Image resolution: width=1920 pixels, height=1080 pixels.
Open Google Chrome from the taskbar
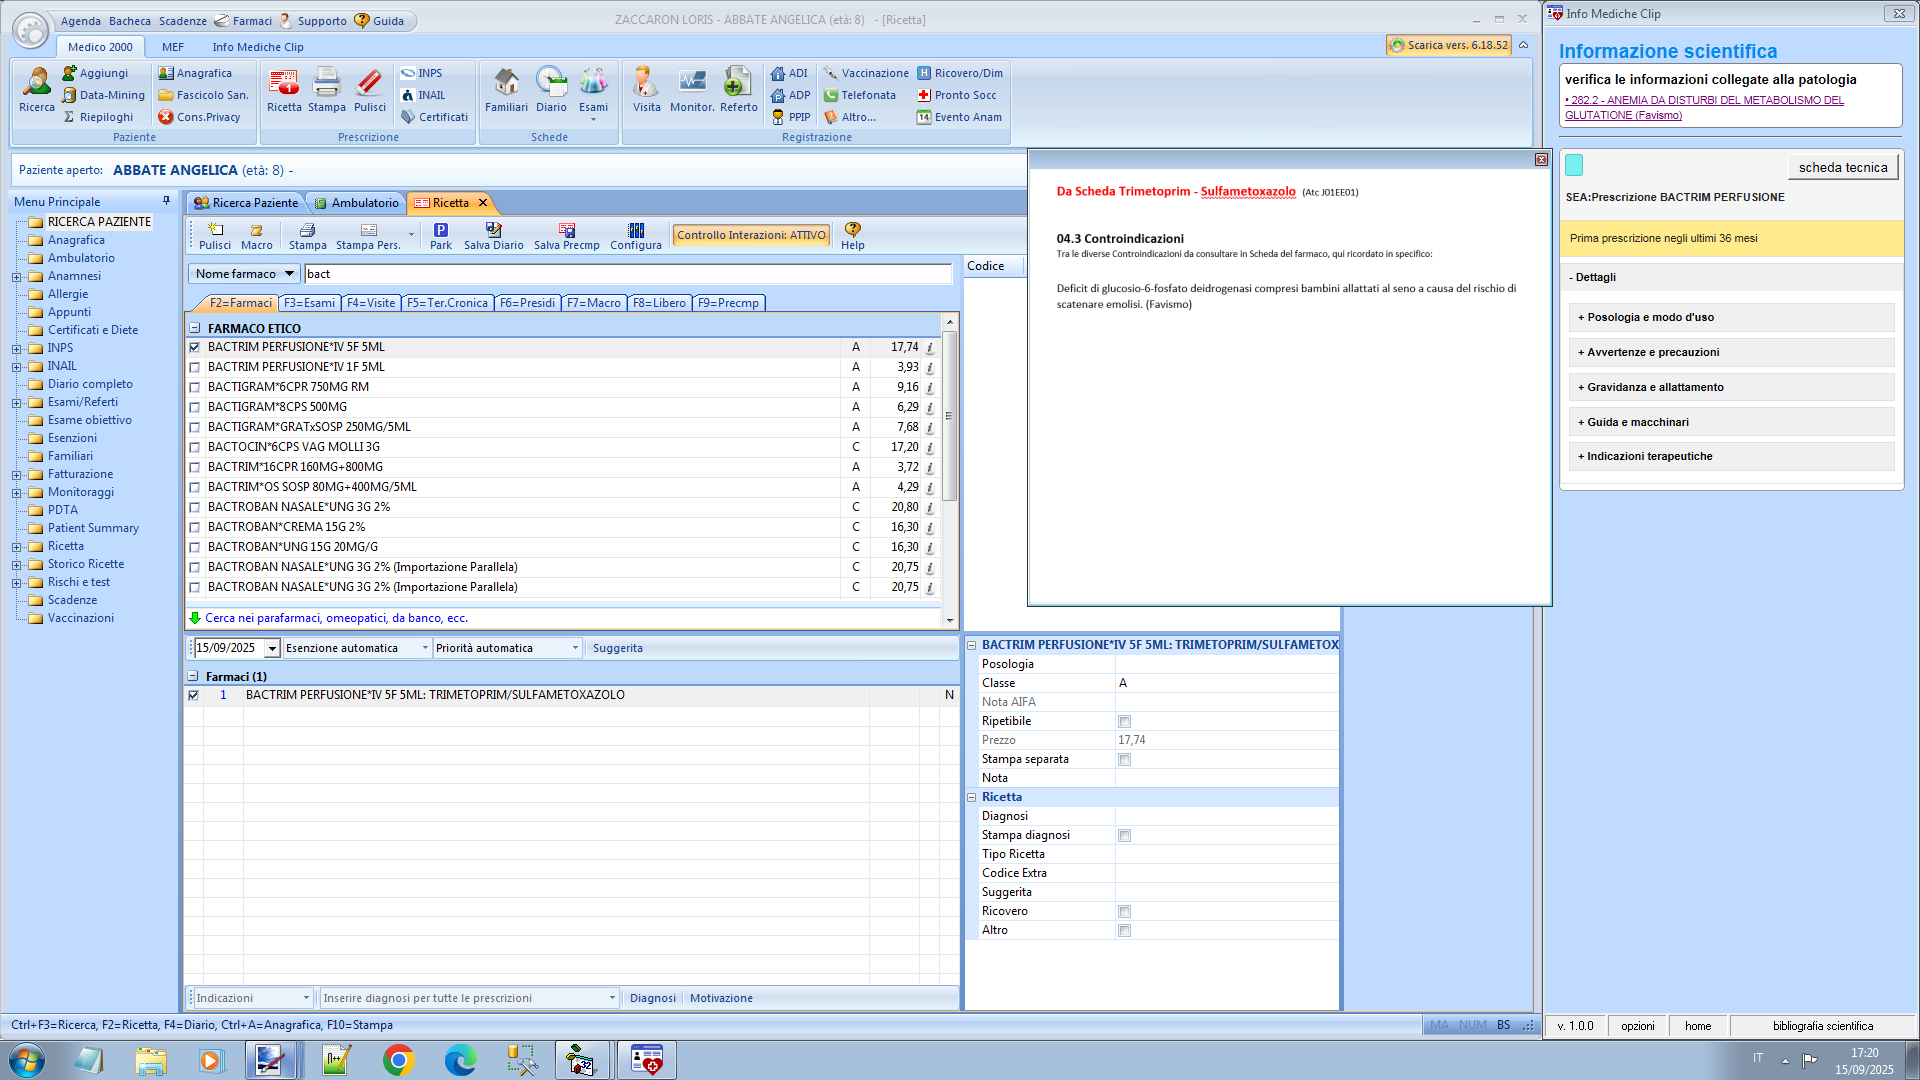(398, 1060)
